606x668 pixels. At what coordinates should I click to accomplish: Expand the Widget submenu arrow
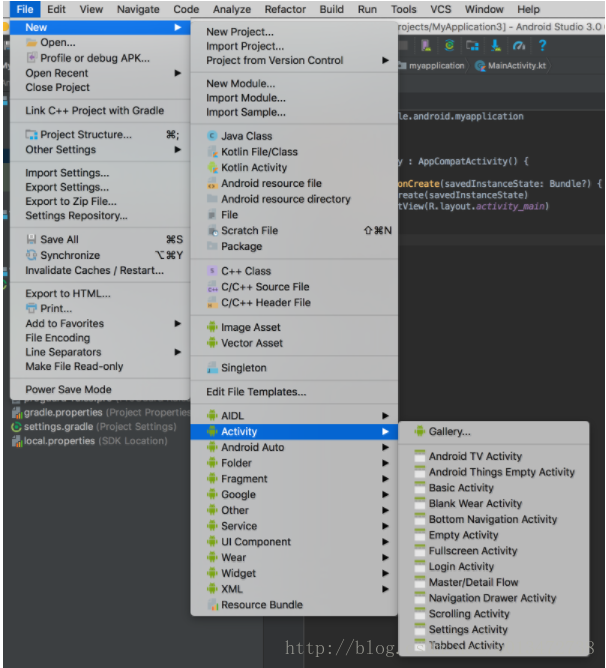385,573
